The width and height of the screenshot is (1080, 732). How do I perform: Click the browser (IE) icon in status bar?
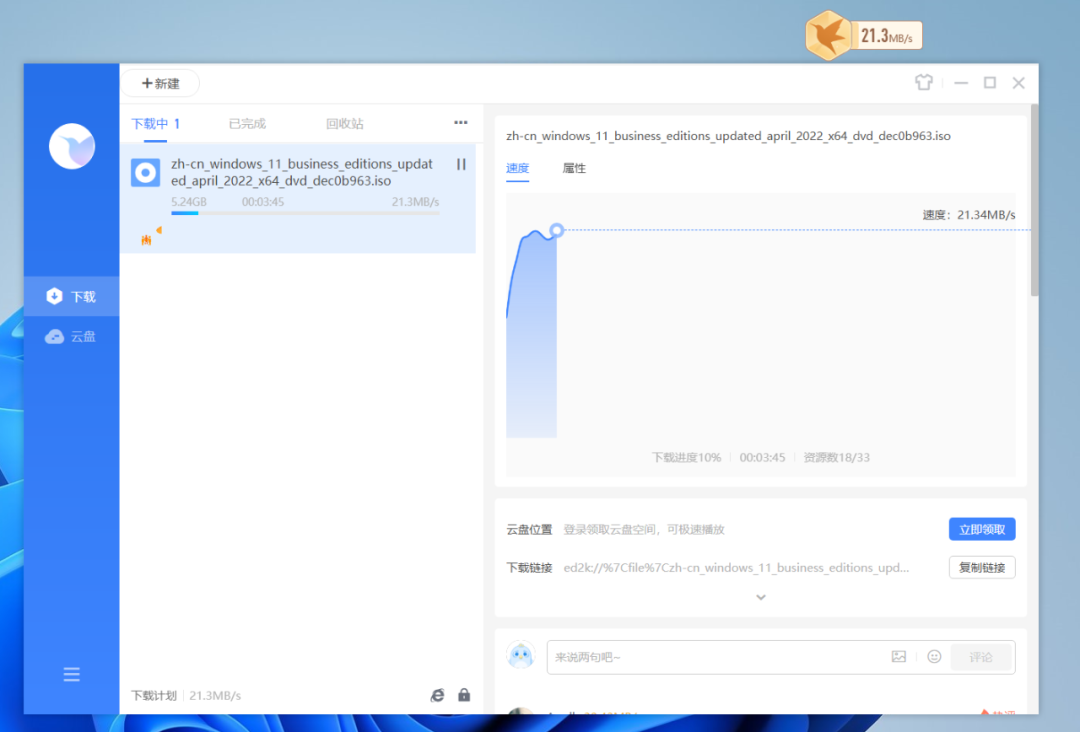tap(437, 695)
